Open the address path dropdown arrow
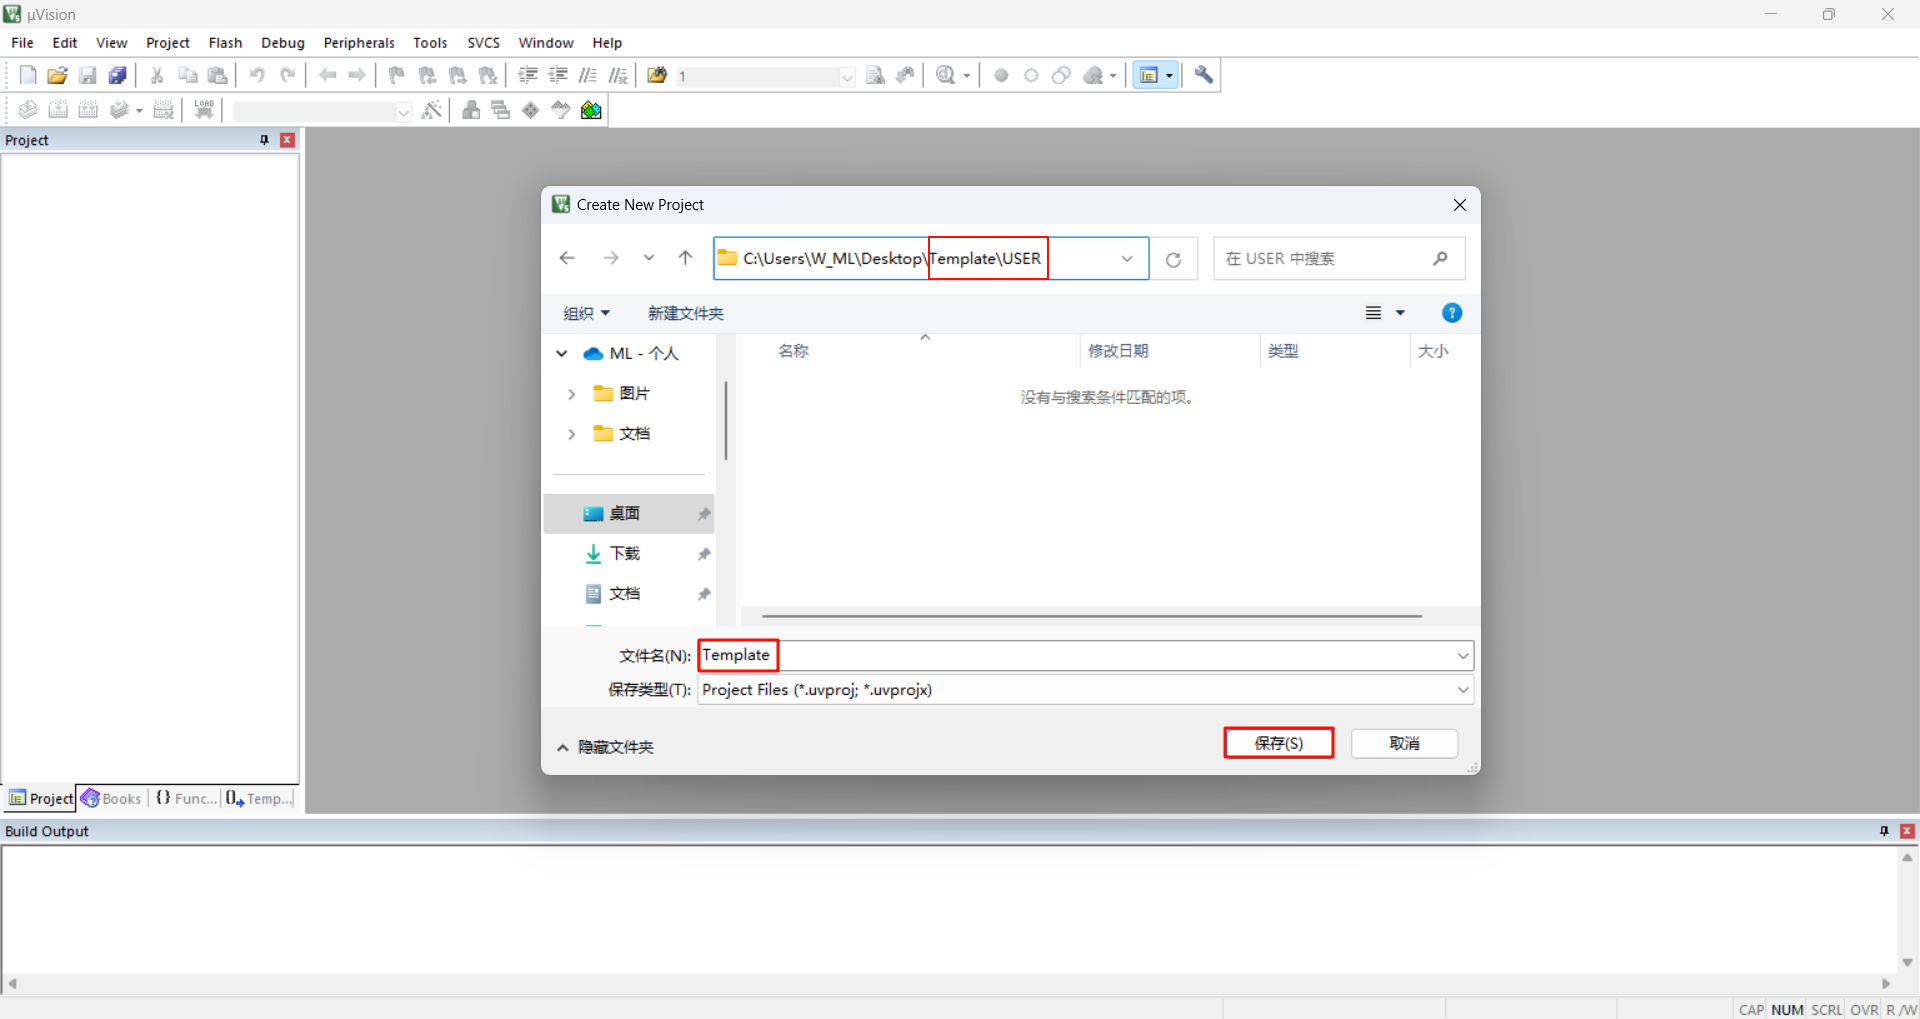This screenshot has width=1920, height=1019. (1127, 259)
